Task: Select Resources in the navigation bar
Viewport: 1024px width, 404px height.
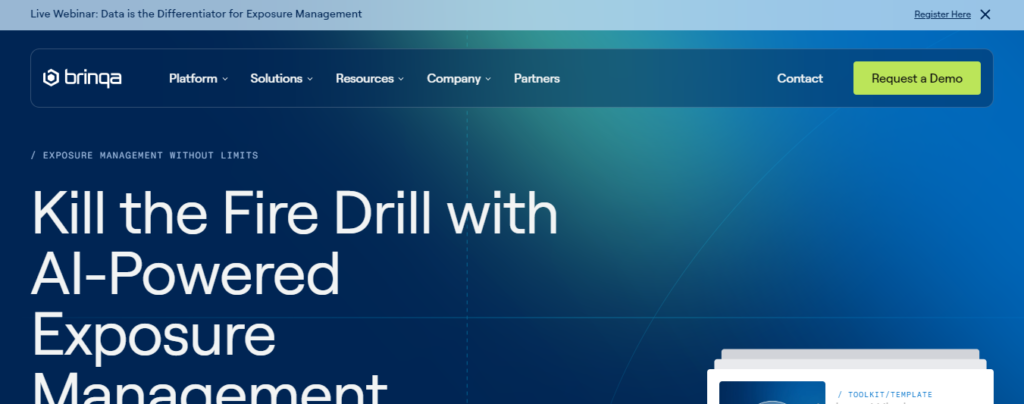Action: coord(364,78)
